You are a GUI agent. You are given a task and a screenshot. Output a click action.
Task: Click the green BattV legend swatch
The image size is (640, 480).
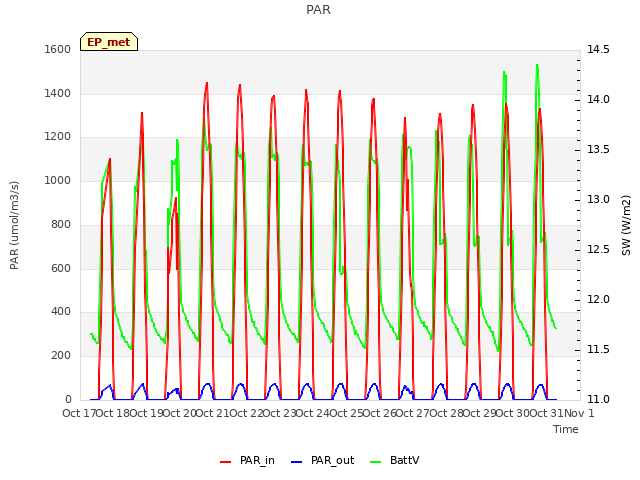[x=375, y=462]
